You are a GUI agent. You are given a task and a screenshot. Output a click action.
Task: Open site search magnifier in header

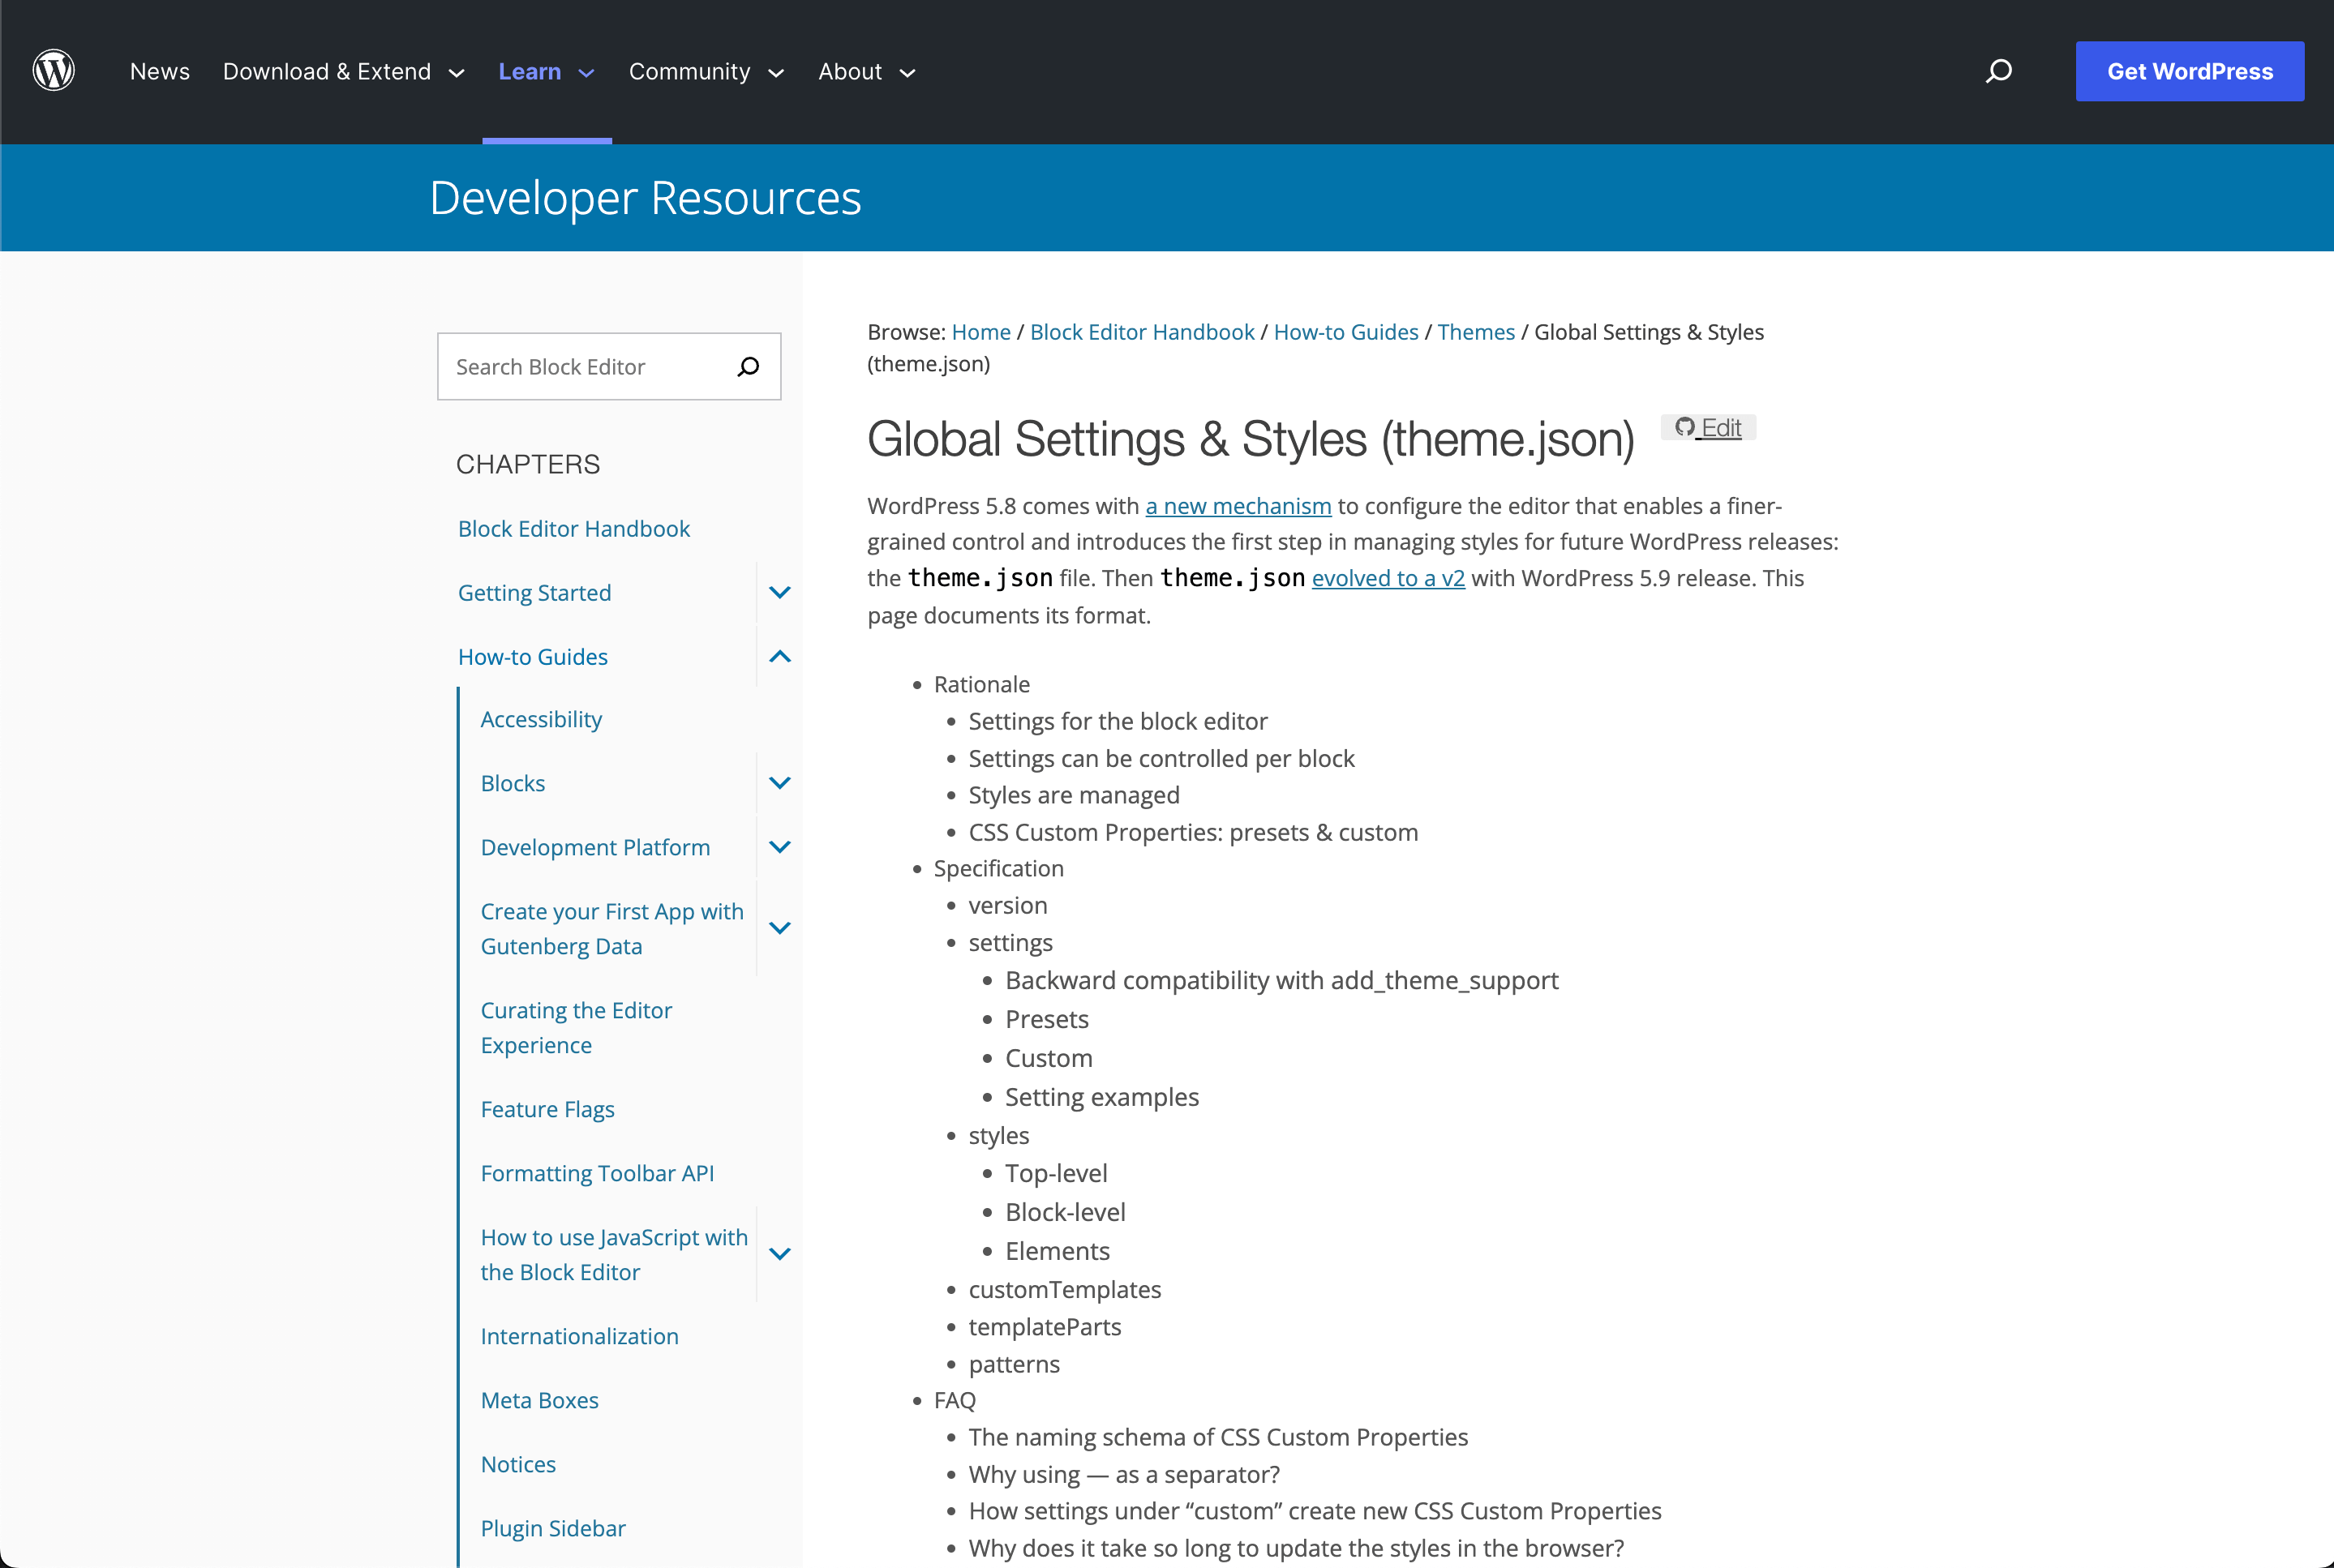pos(1998,71)
